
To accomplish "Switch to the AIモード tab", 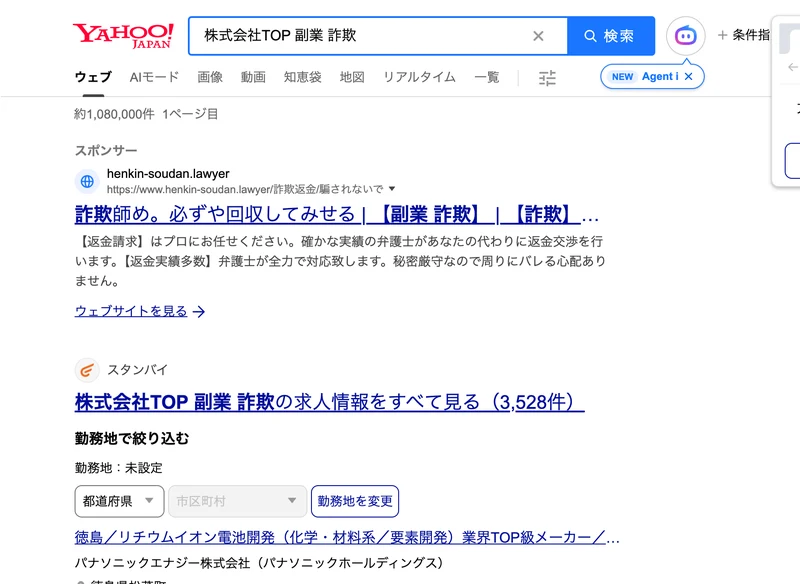I will pyautogui.click(x=154, y=77).
